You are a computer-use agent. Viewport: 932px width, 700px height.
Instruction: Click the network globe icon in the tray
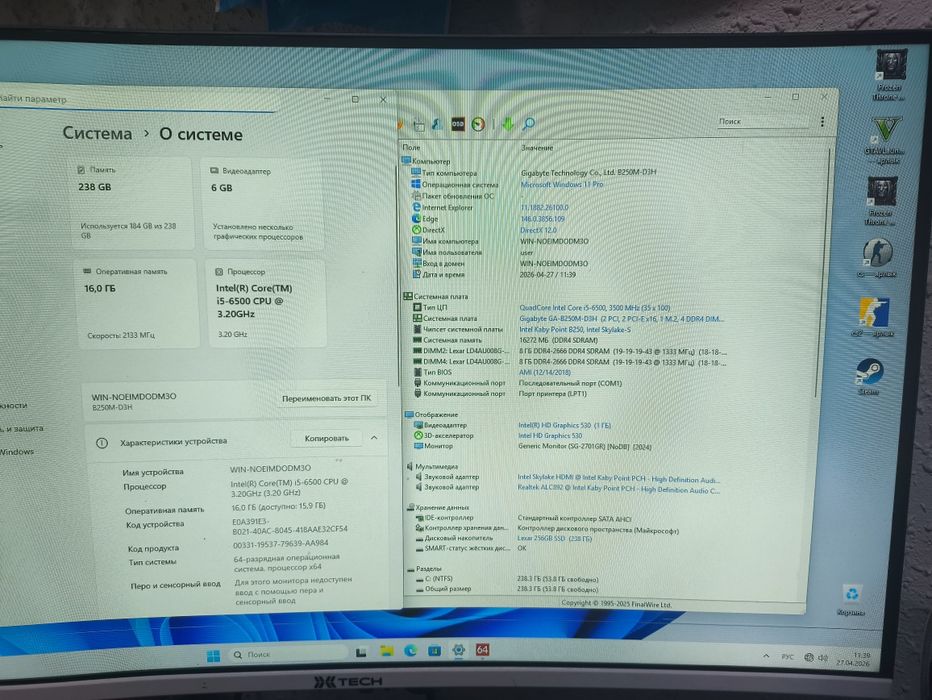(808, 657)
